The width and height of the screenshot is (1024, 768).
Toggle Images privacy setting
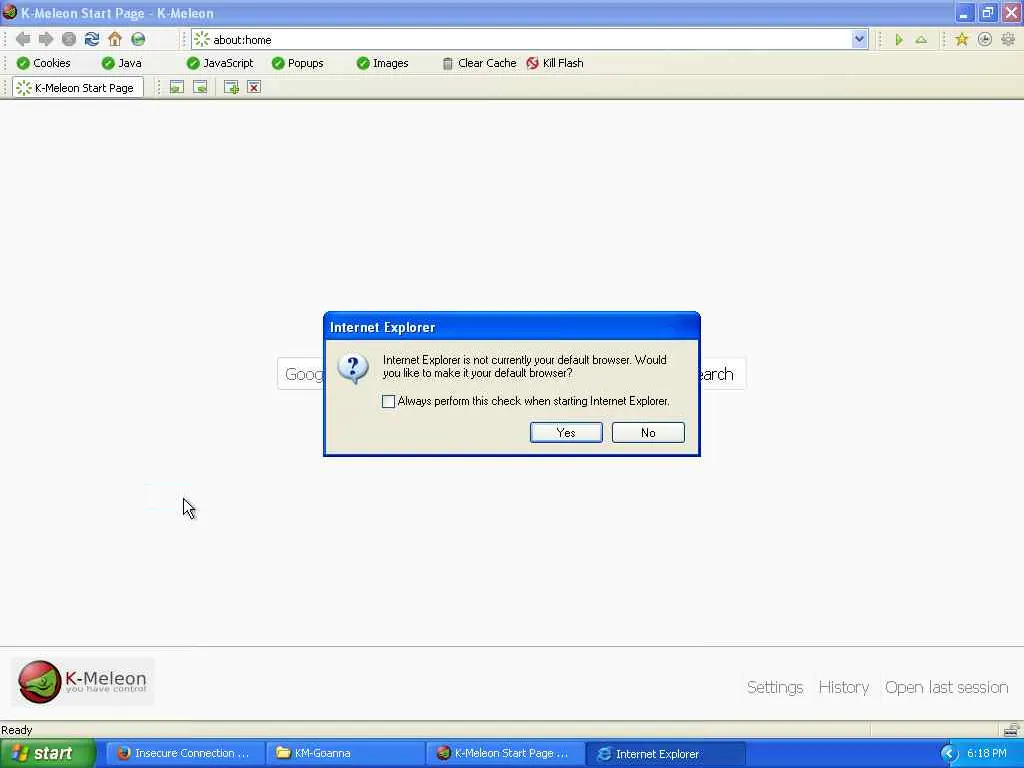click(x=382, y=63)
